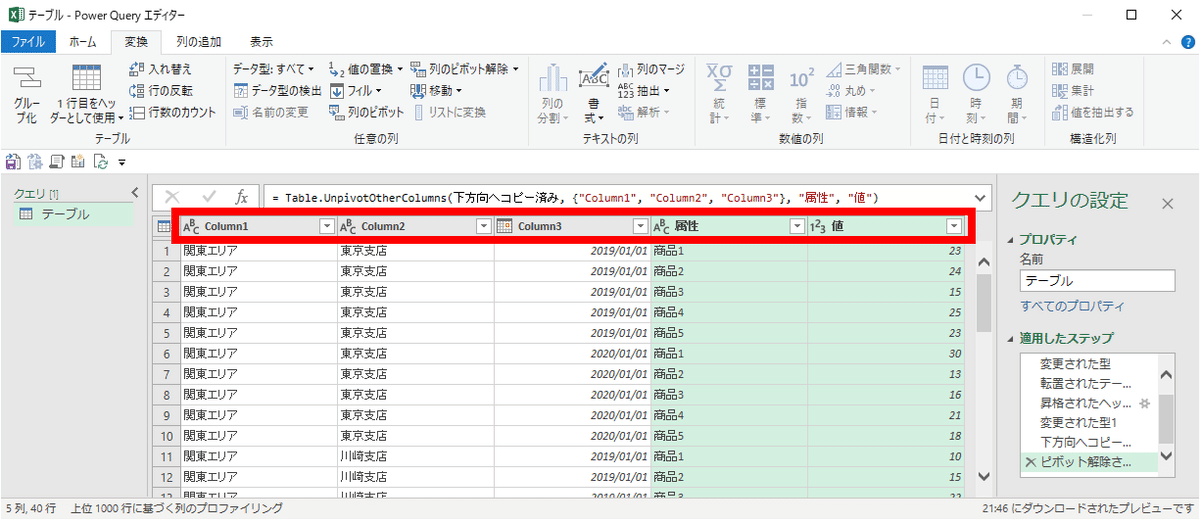Switch to the ホーム tab

click(83, 42)
